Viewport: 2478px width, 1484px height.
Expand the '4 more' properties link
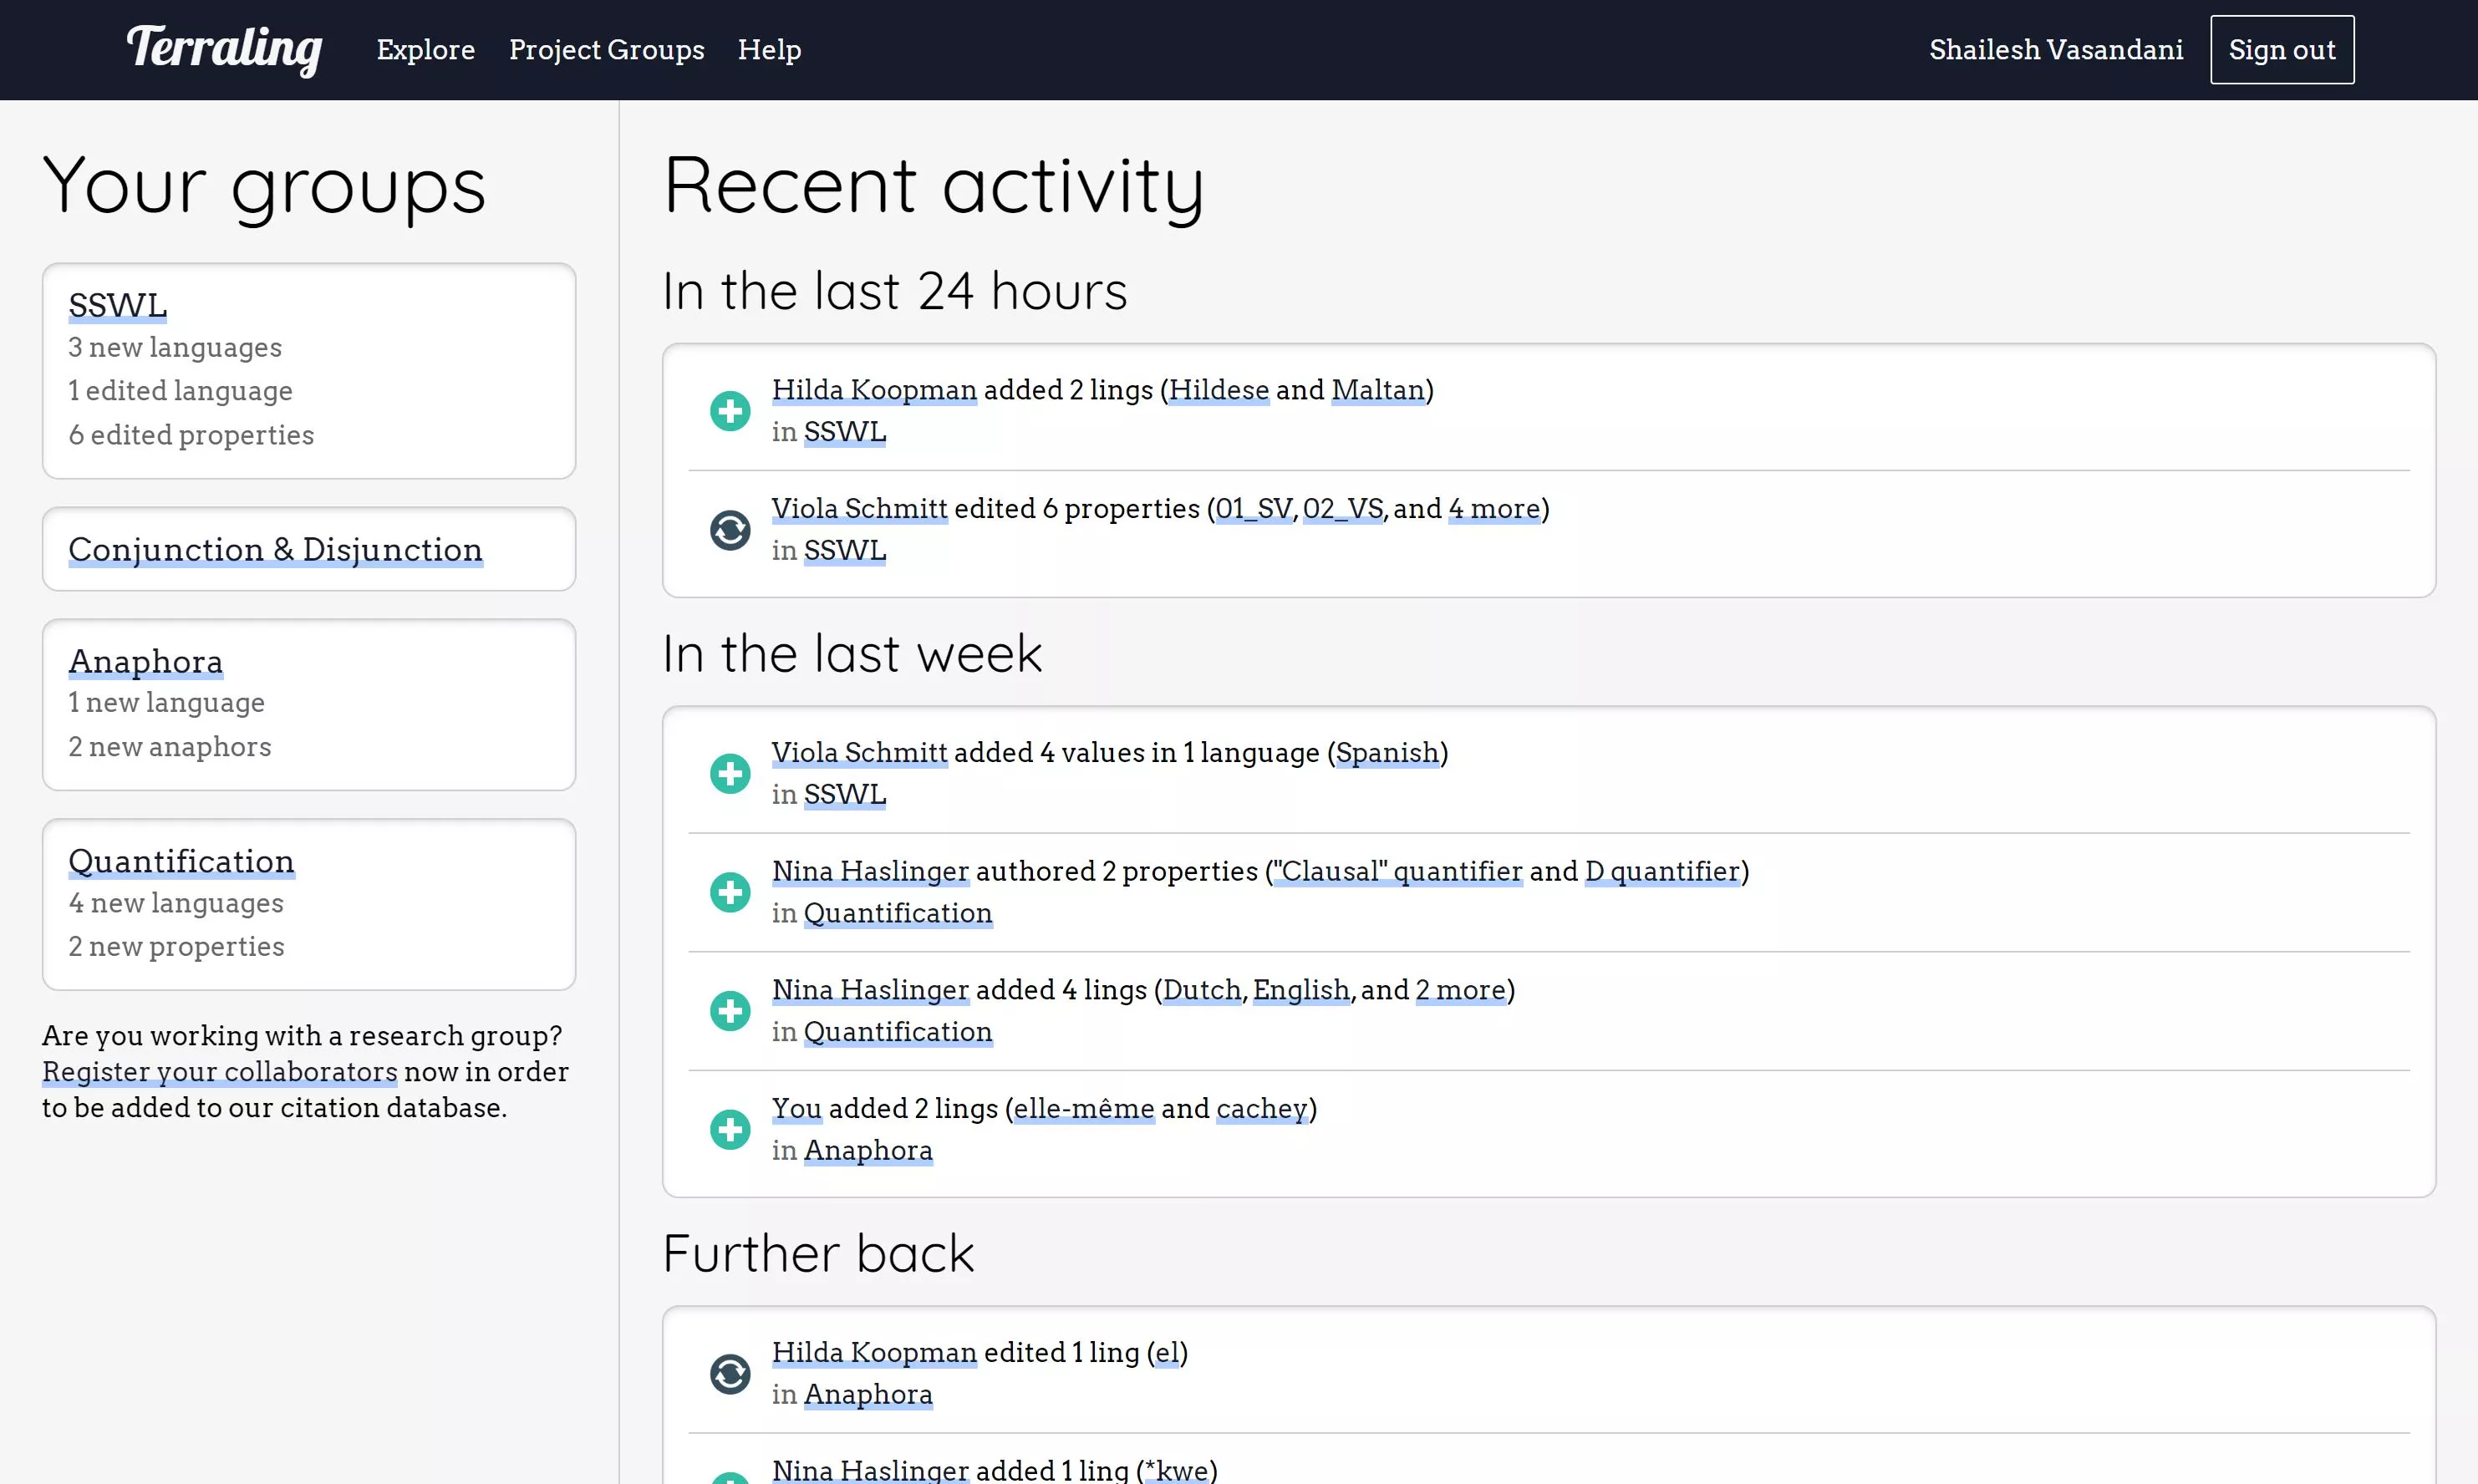[x=1494, y=509]
